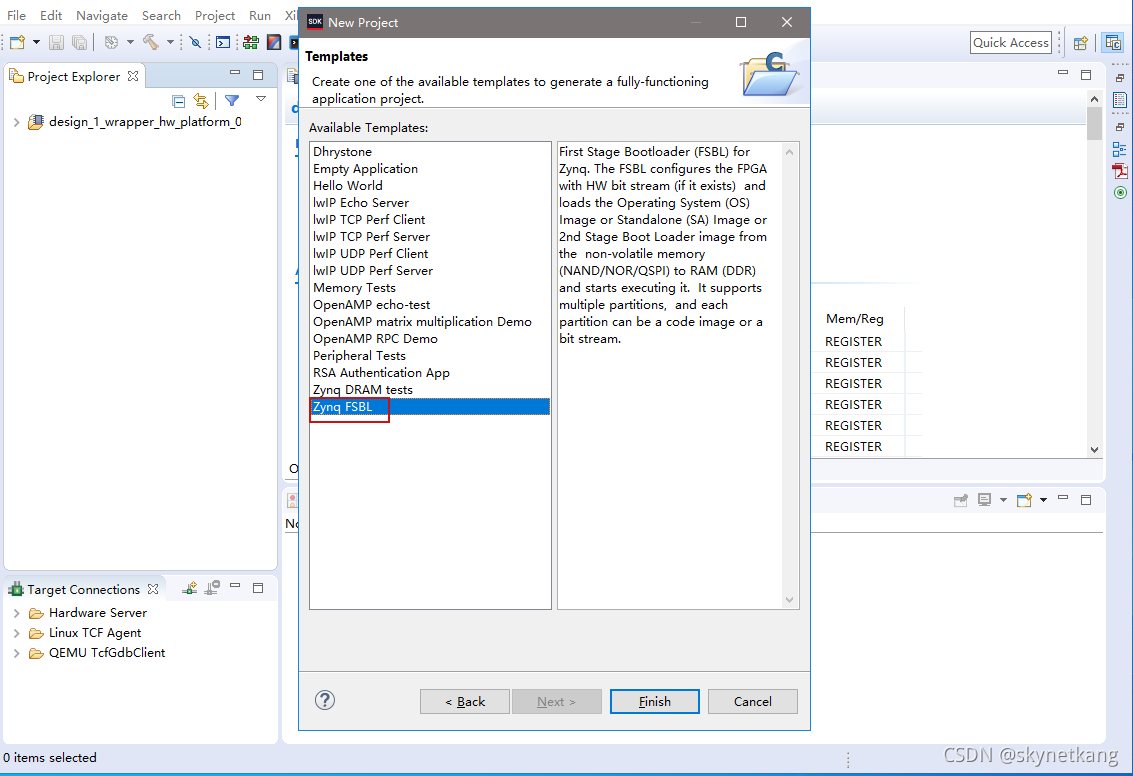Click the New Target Connection icon

pos(189,588)
